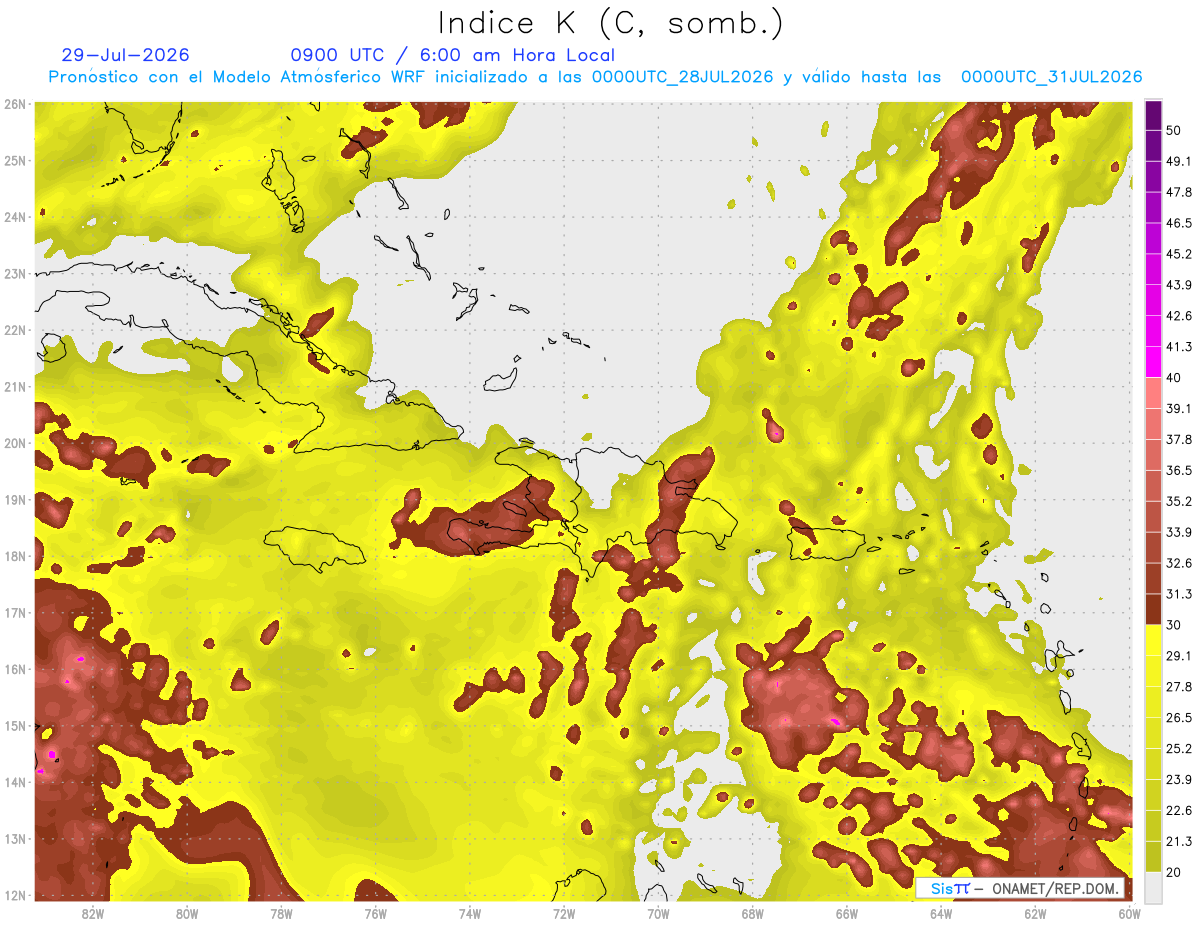
Task: Click the "62W" longitude axis label
Action: click(x=1036, y=913)
